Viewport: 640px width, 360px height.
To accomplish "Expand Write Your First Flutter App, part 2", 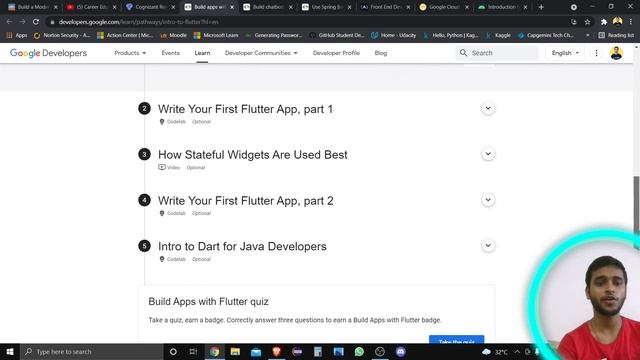I will point(488,200).
